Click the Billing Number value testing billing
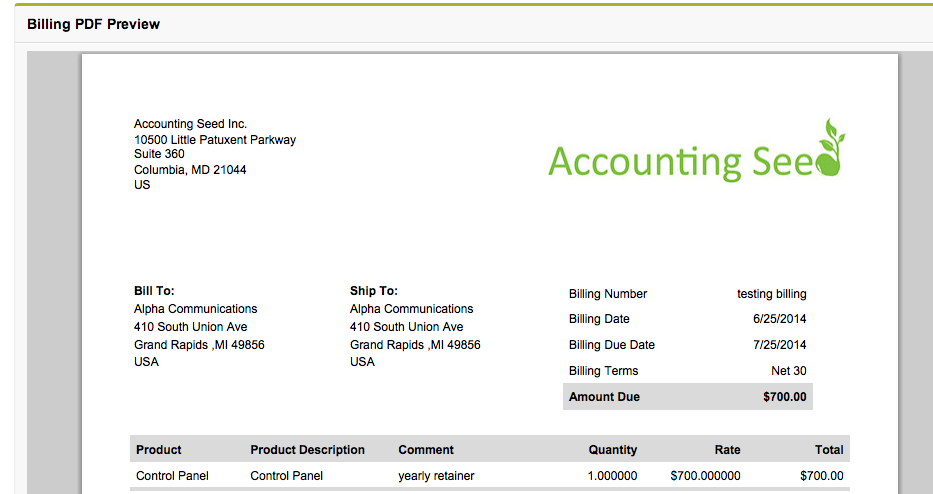Viewport: 933px width, 494px height. (771, 294)
